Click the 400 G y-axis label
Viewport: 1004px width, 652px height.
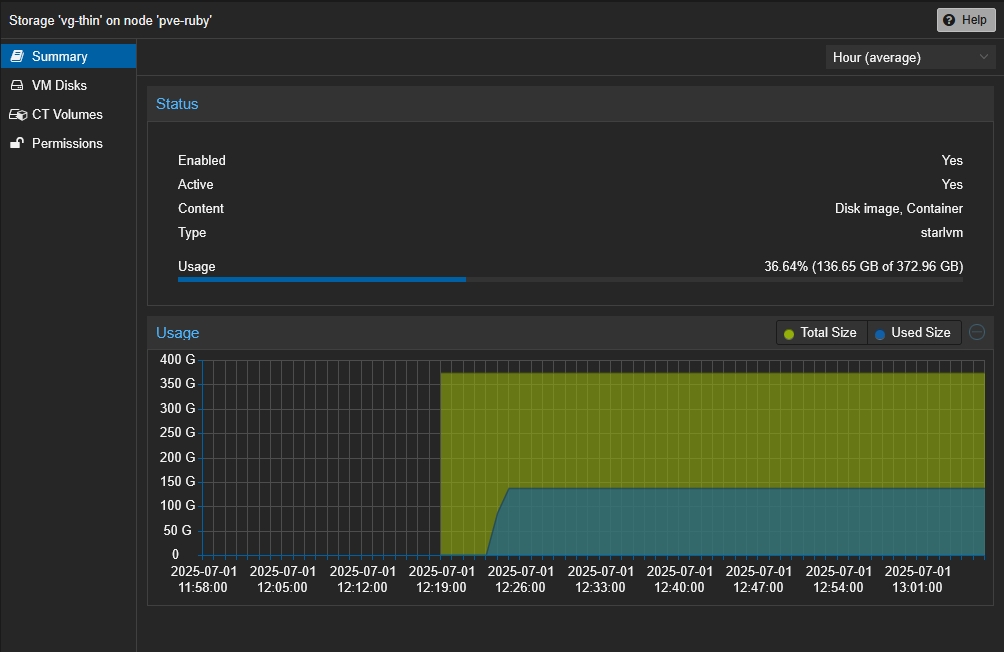tap(177, 359)
